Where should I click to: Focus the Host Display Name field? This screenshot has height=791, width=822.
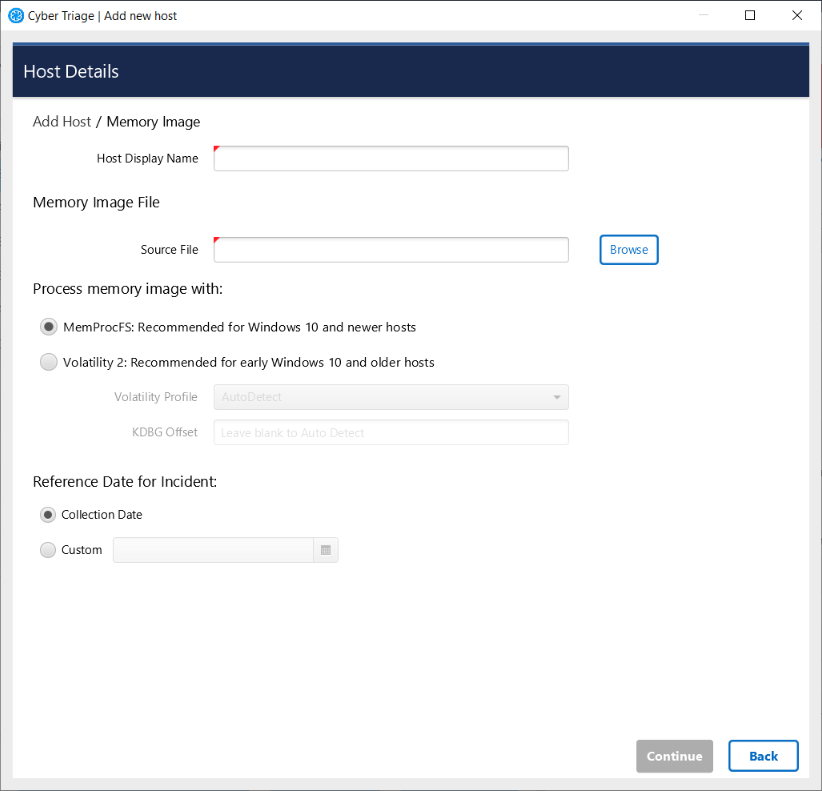point(391,159)
